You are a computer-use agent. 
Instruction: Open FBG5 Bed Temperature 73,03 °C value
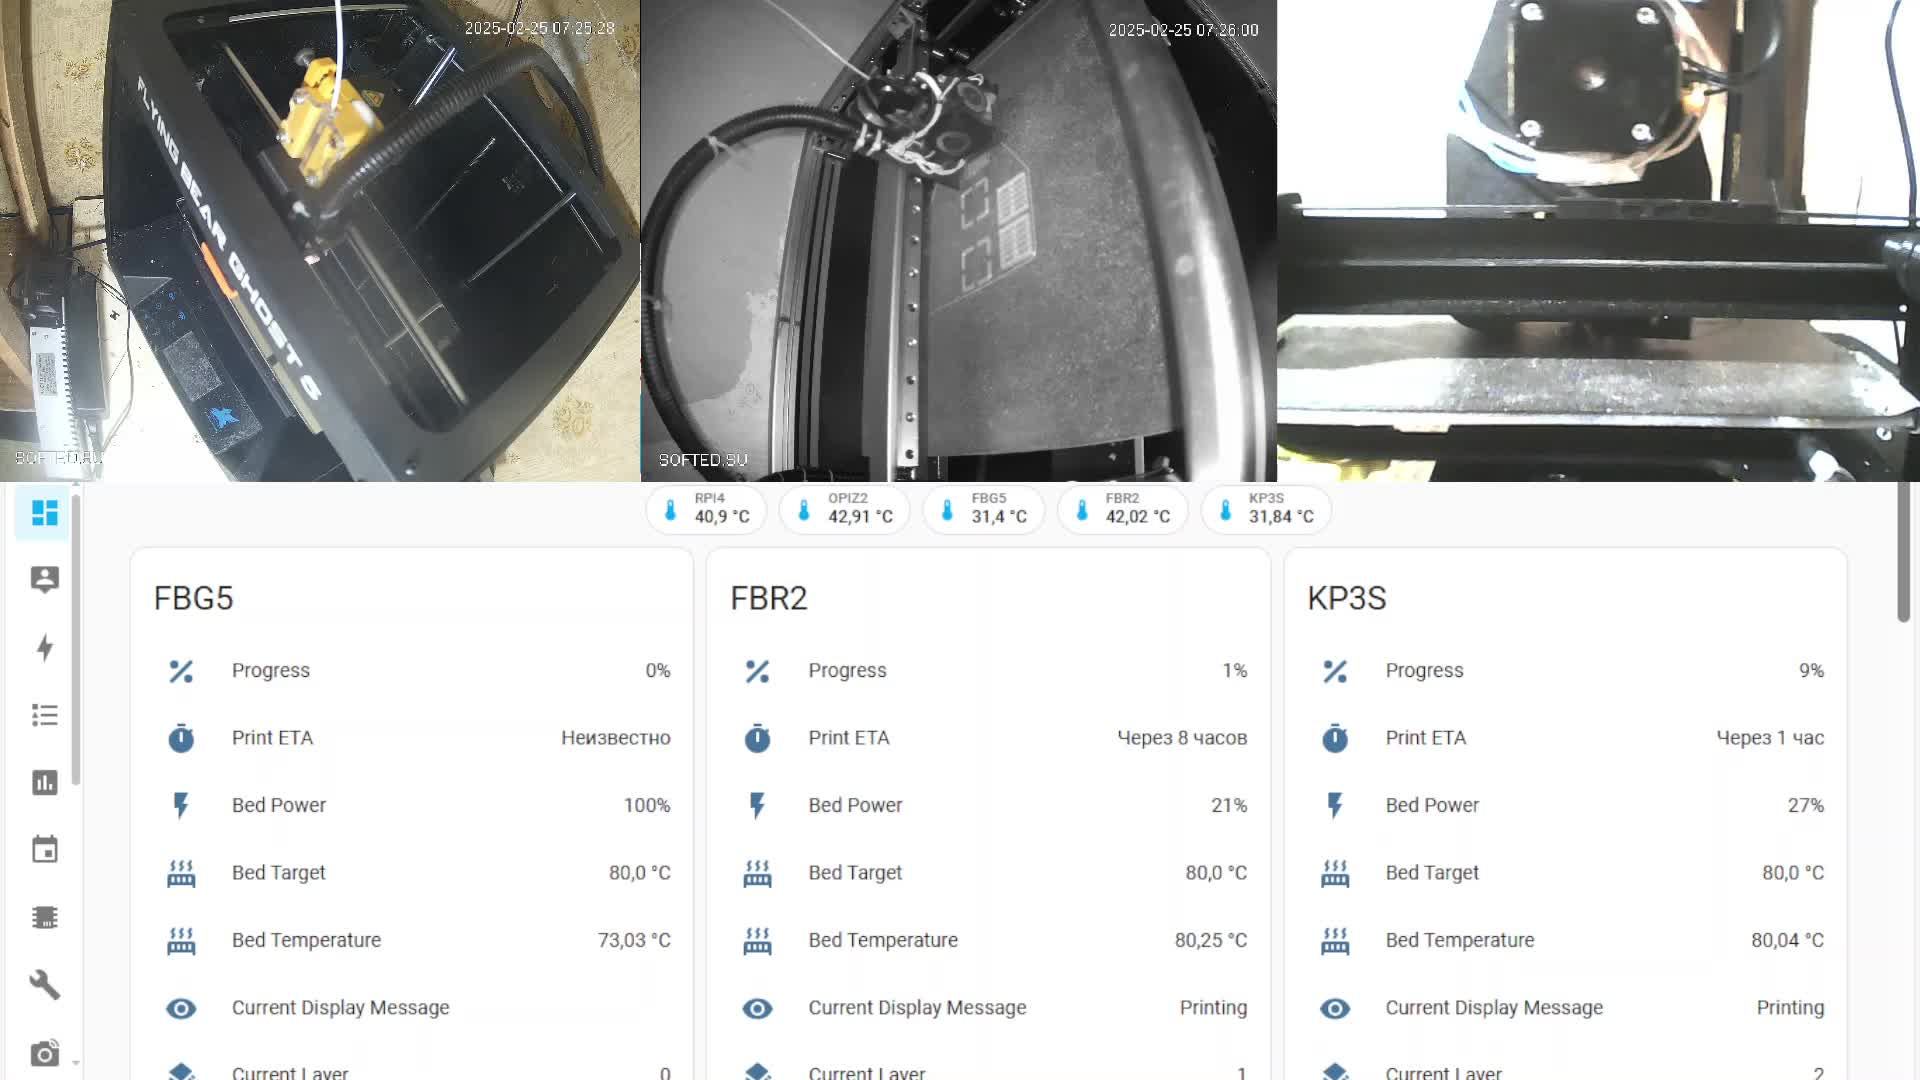pos(634,940)
